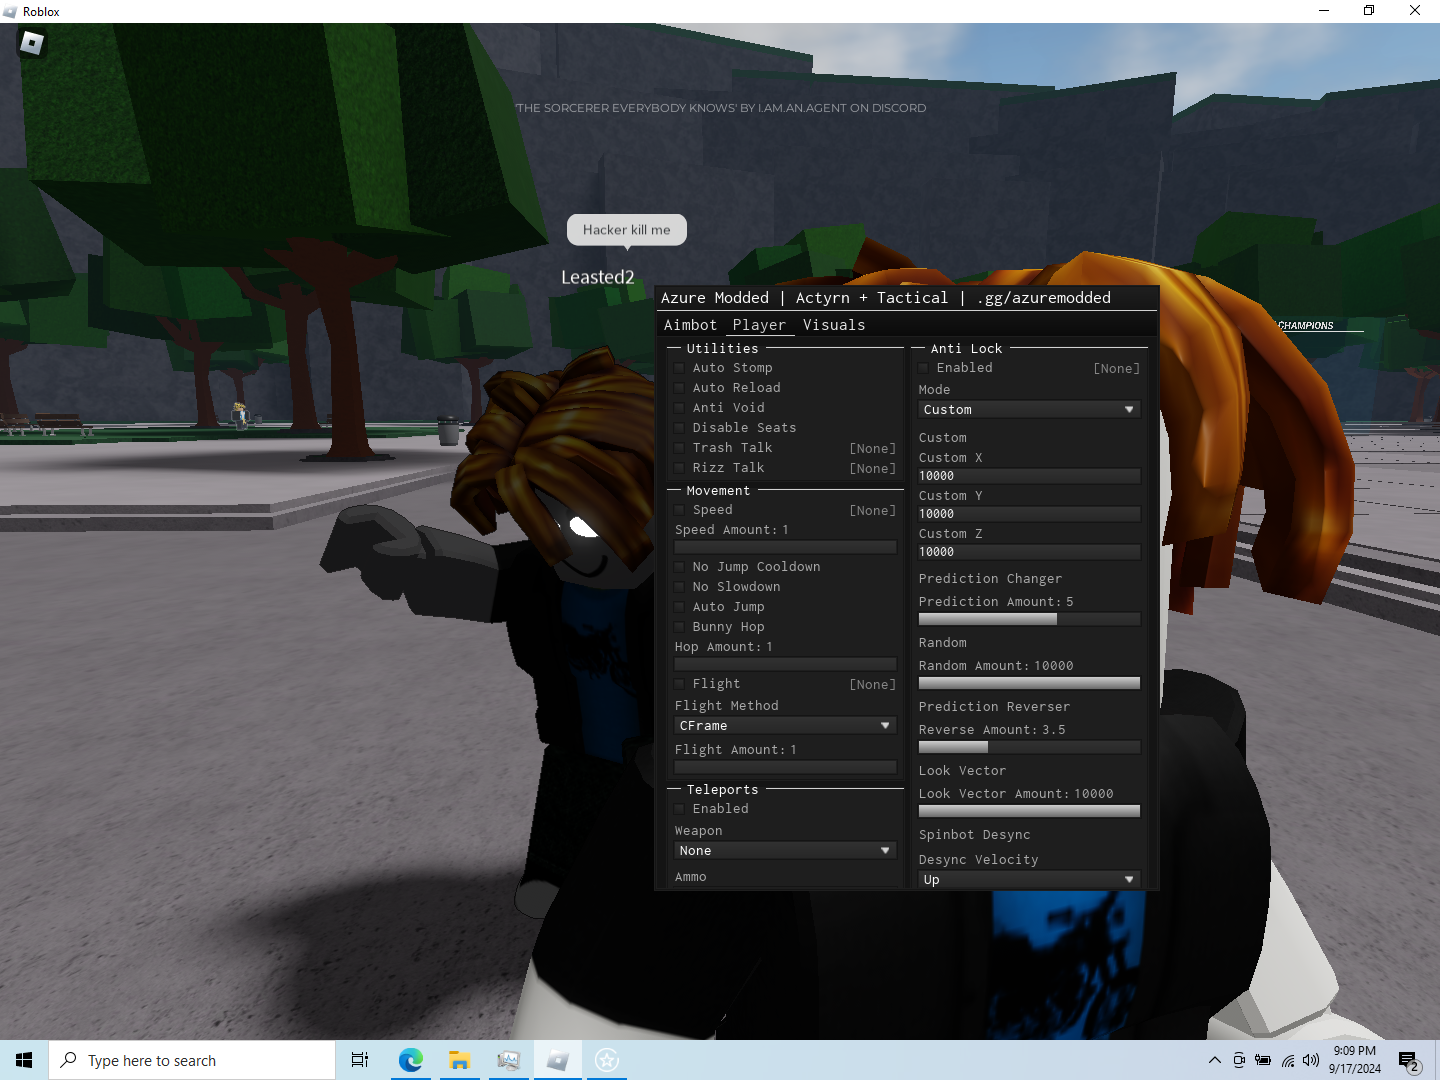Click the Spinbot Desync label
Viewport: 1440px width, 1080px height.
pos(974,835)
